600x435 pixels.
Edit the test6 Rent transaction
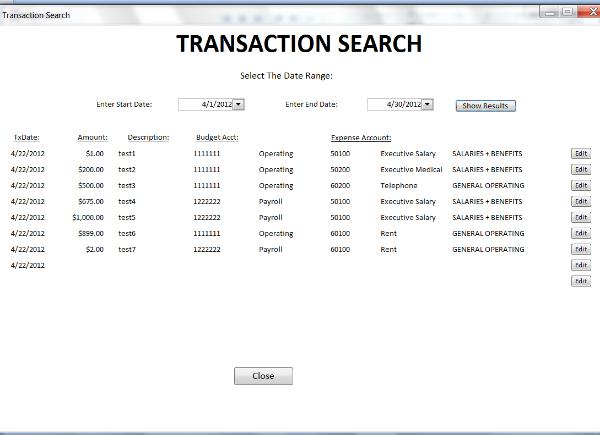[x=580, y=233]
